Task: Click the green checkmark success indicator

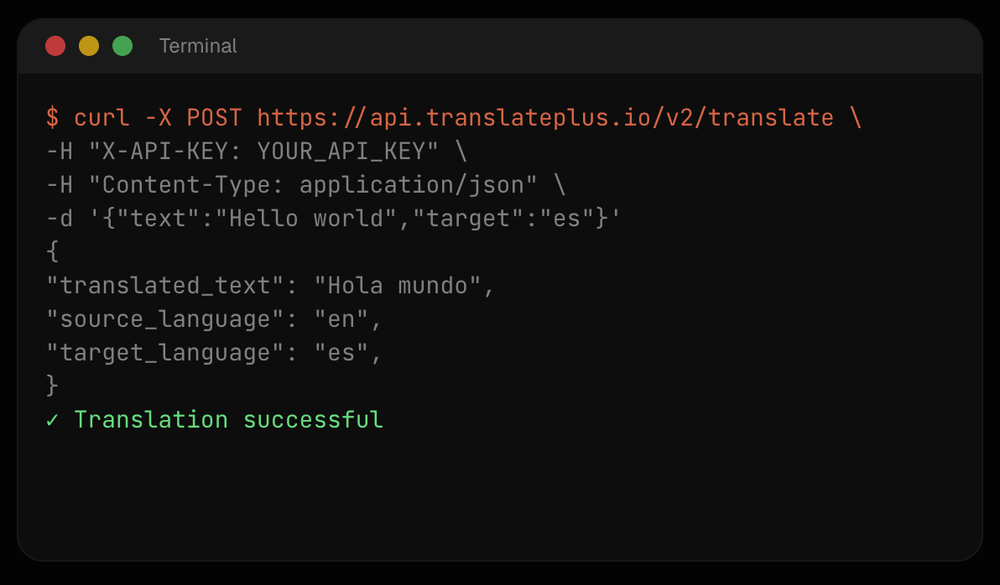Action: coord(52,419)
